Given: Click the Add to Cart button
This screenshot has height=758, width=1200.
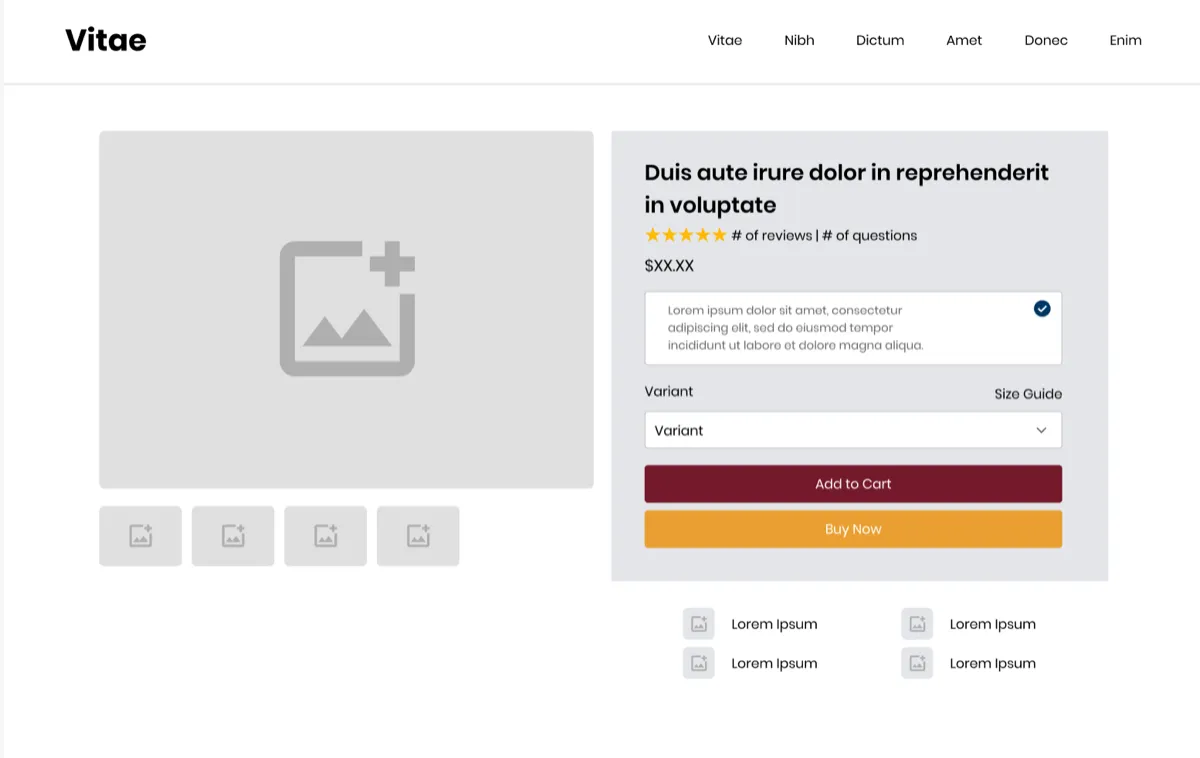Looking at the screenshot, I should (853, 484).
